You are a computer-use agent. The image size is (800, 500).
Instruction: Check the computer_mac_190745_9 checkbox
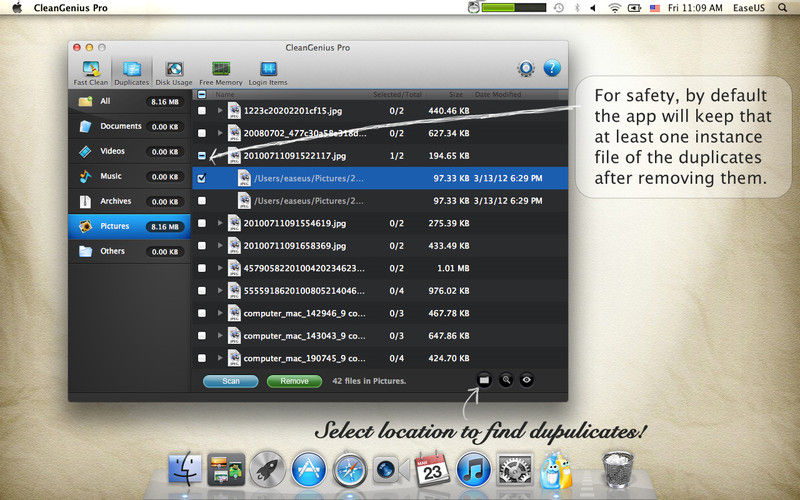[x=202, y=358]
